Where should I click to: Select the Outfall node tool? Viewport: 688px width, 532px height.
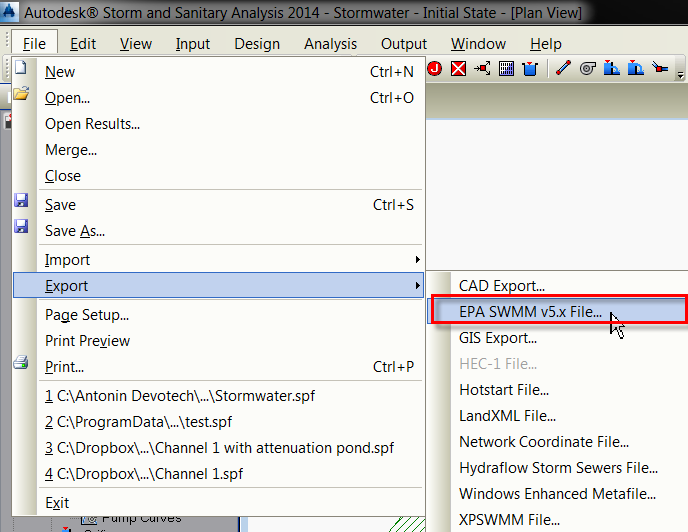[x=459, y=68]
